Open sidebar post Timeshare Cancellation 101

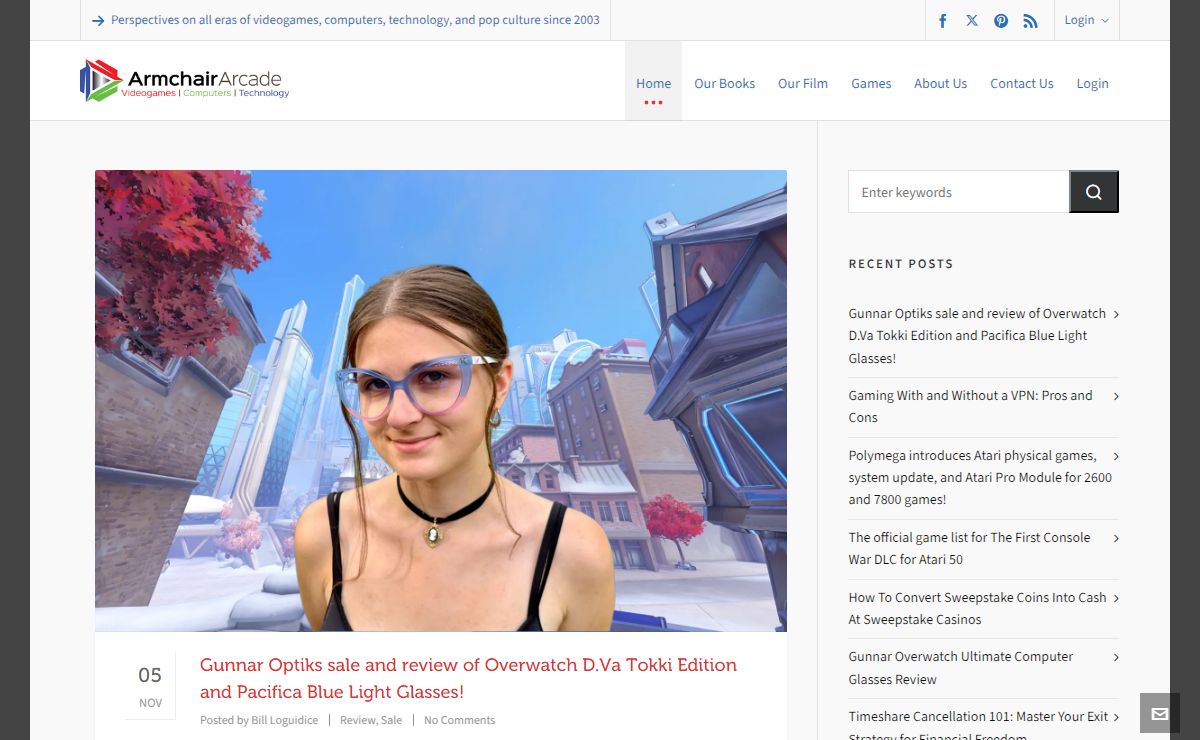point(978,725)
